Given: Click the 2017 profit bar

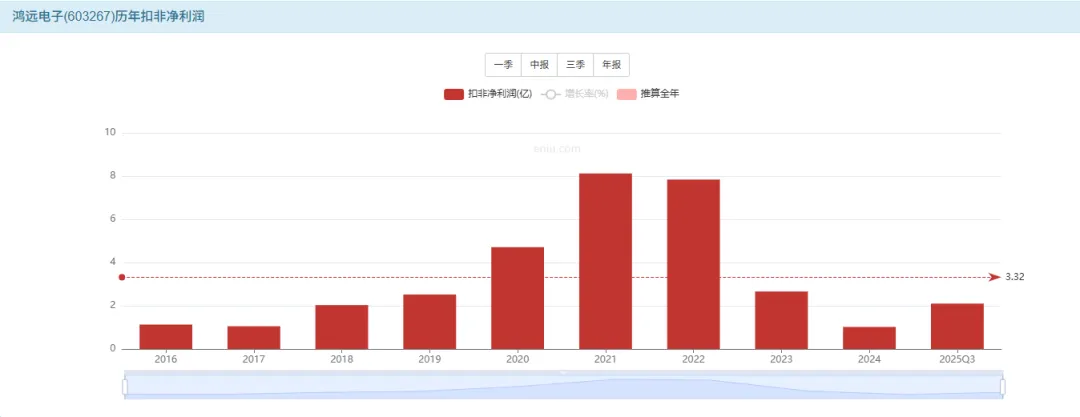Looking at the screenshot, I should 253,338.
